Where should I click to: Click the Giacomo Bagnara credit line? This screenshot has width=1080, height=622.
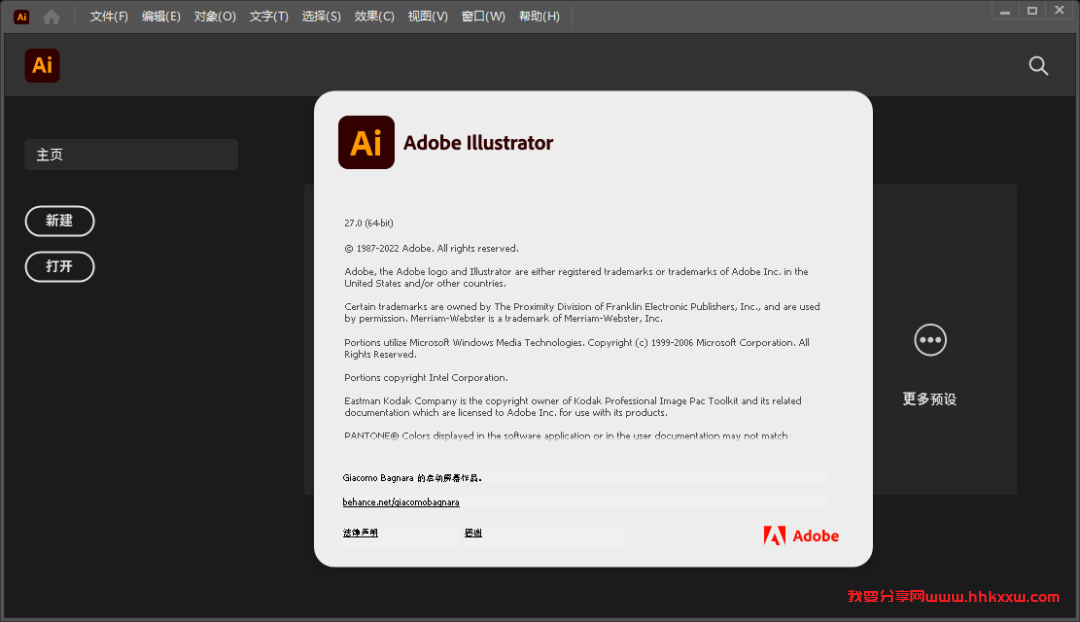tap(412, 477)
